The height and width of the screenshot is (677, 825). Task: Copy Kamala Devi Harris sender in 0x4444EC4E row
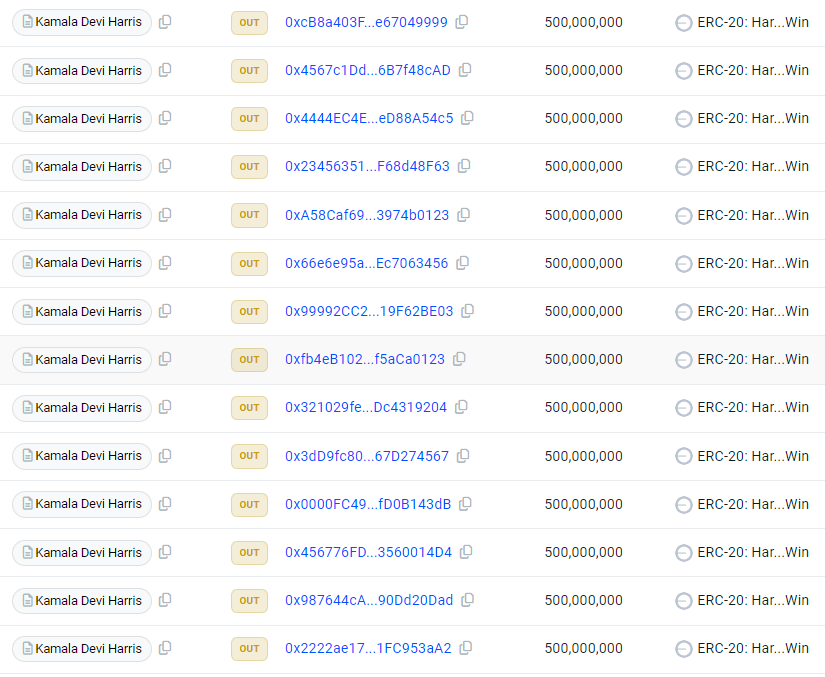pos(165,118)
